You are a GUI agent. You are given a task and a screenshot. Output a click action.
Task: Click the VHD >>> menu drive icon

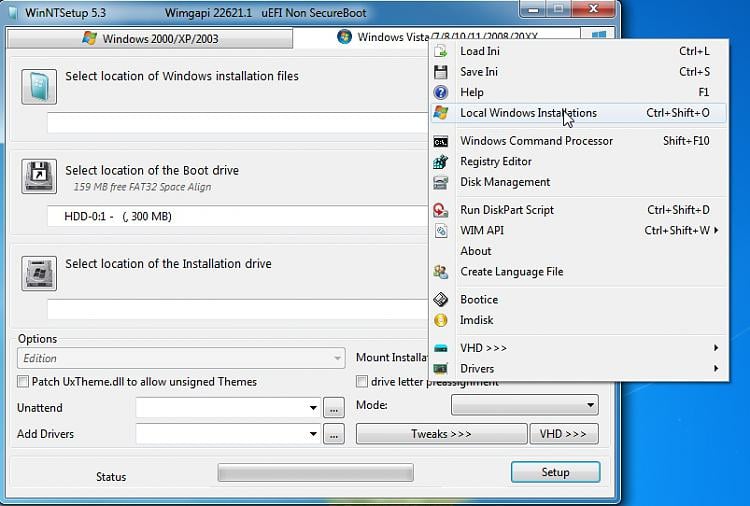point(441,348)
